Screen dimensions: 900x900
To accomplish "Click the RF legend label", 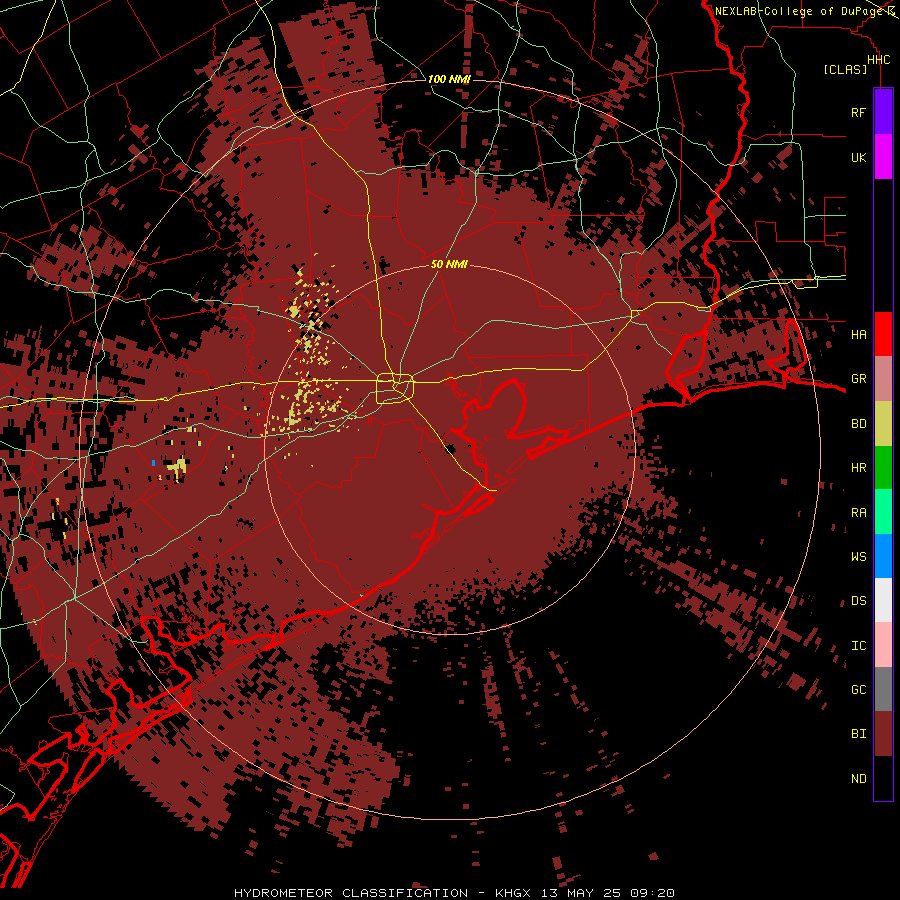I will (858, 112).
